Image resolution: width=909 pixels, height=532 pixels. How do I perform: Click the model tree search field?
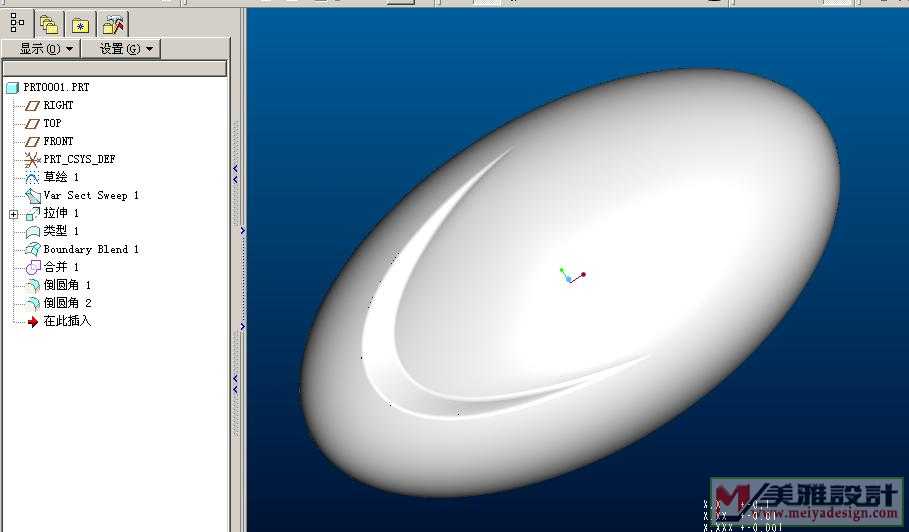point(115,68)
